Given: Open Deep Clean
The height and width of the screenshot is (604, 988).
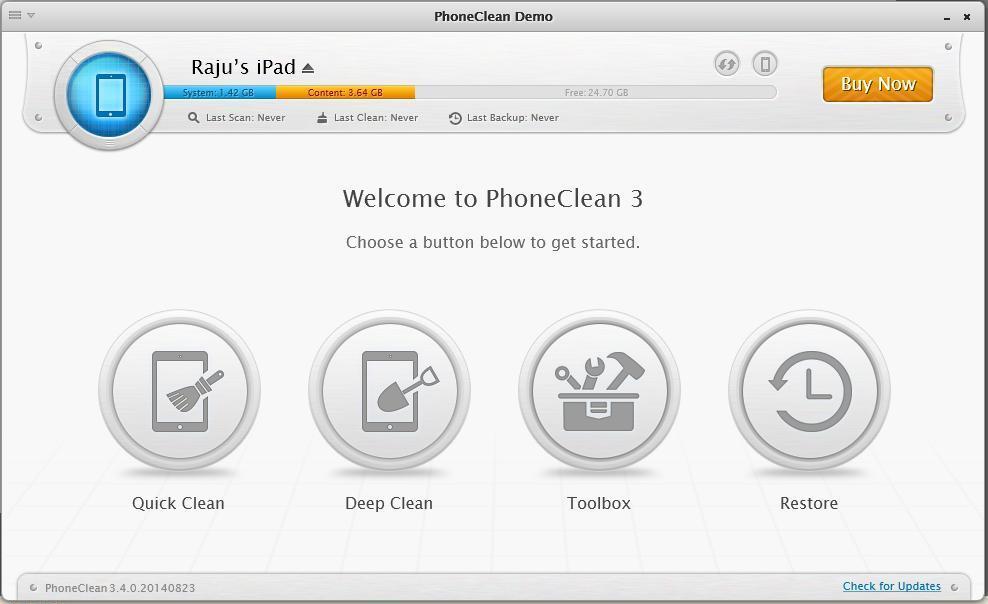Looking at the screenshot, I should tap(389, 391).
